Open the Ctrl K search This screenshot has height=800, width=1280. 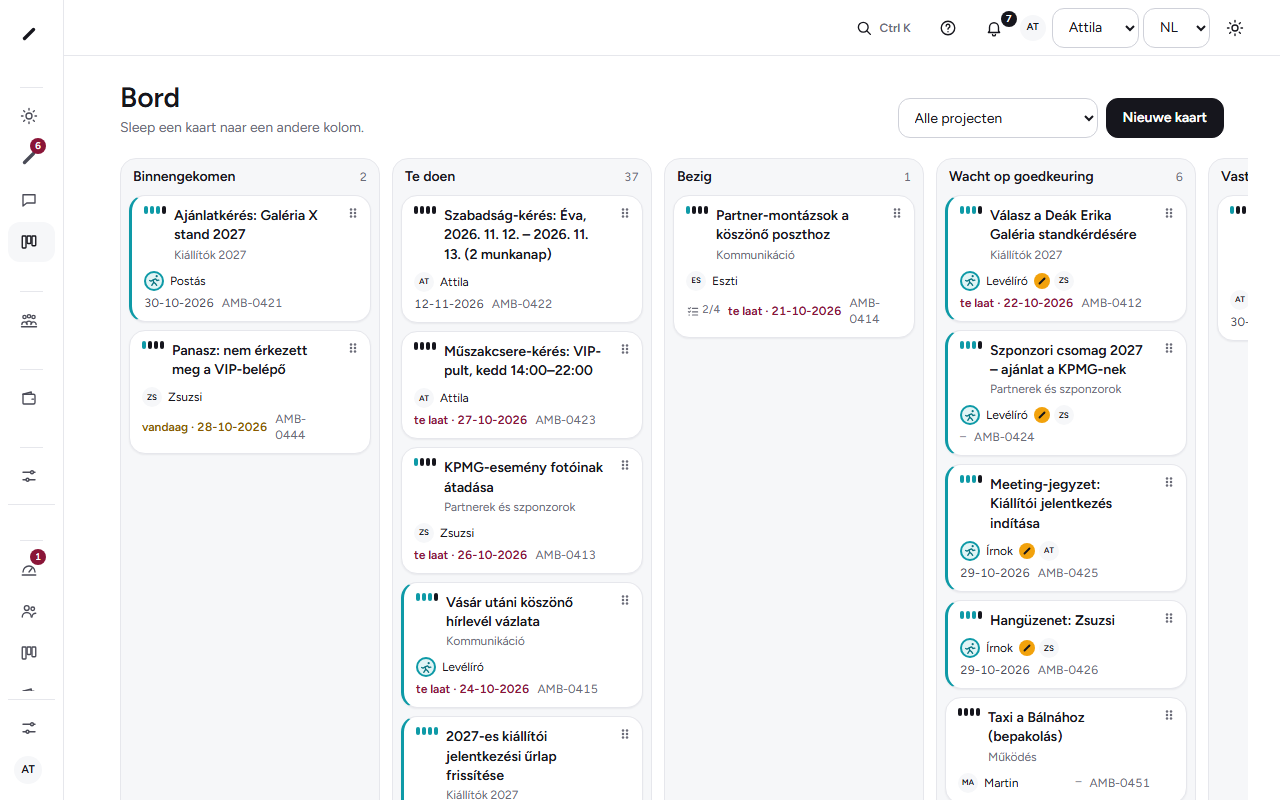click(884, 28)
